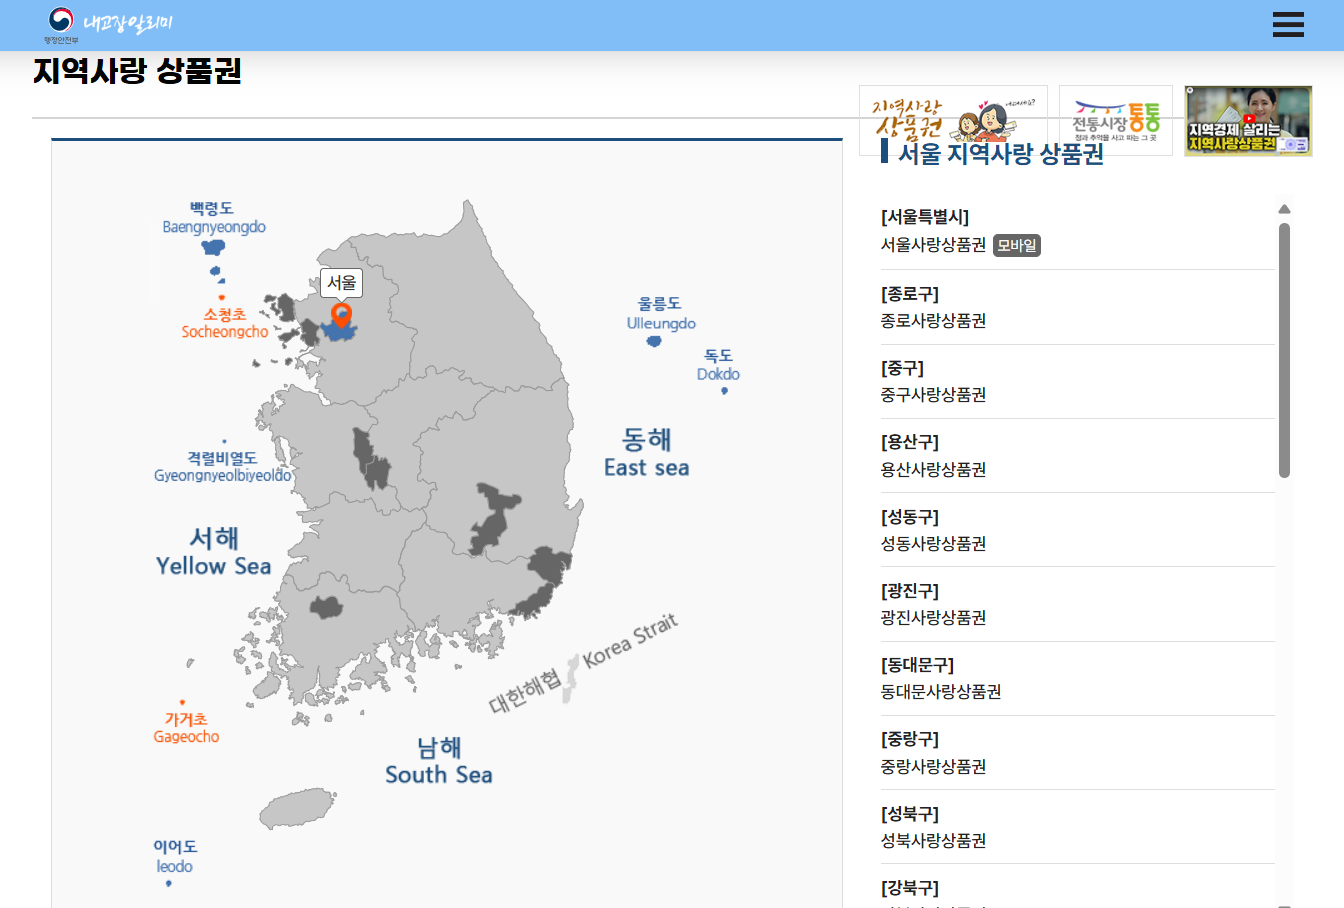Select the 모바일 badge next to 서울사랑상품권
The width and height of the screenshot is (1344, 908).
[x=1016, y=245]
